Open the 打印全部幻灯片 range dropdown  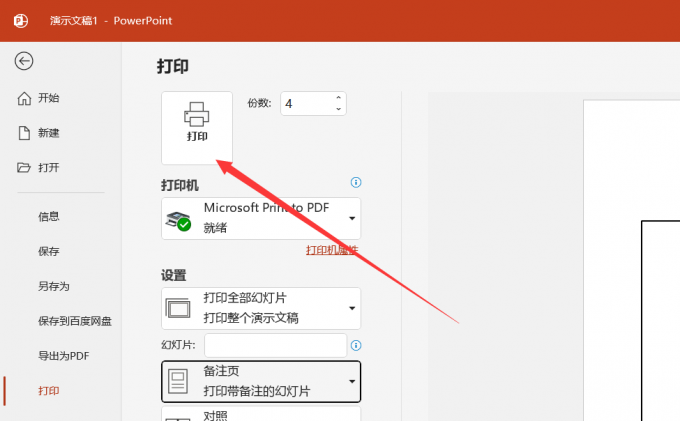[x=261, y=308]
